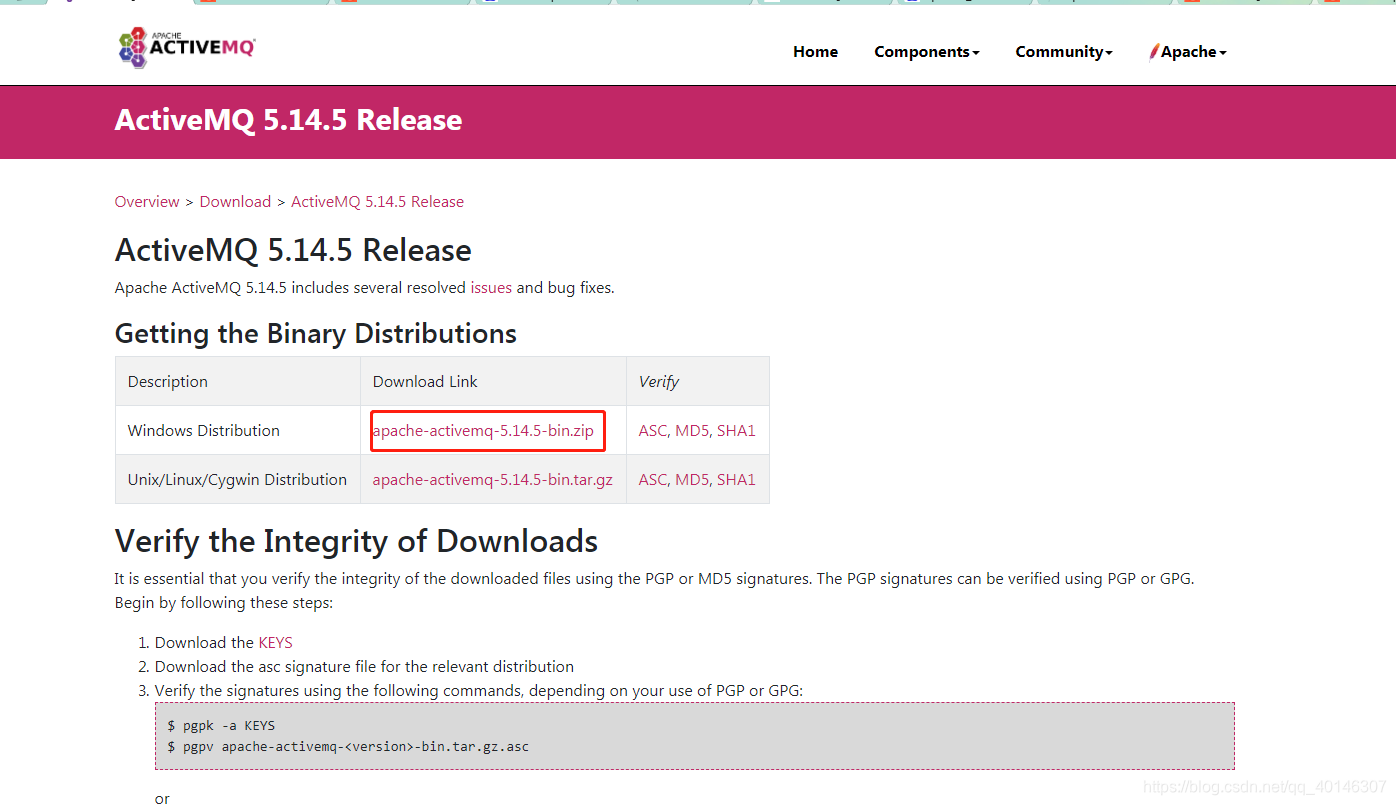This screenshot has width=1396, height=805.
Task: Click the Getting the Binary Distributions heading
Action: pos(316,333)
